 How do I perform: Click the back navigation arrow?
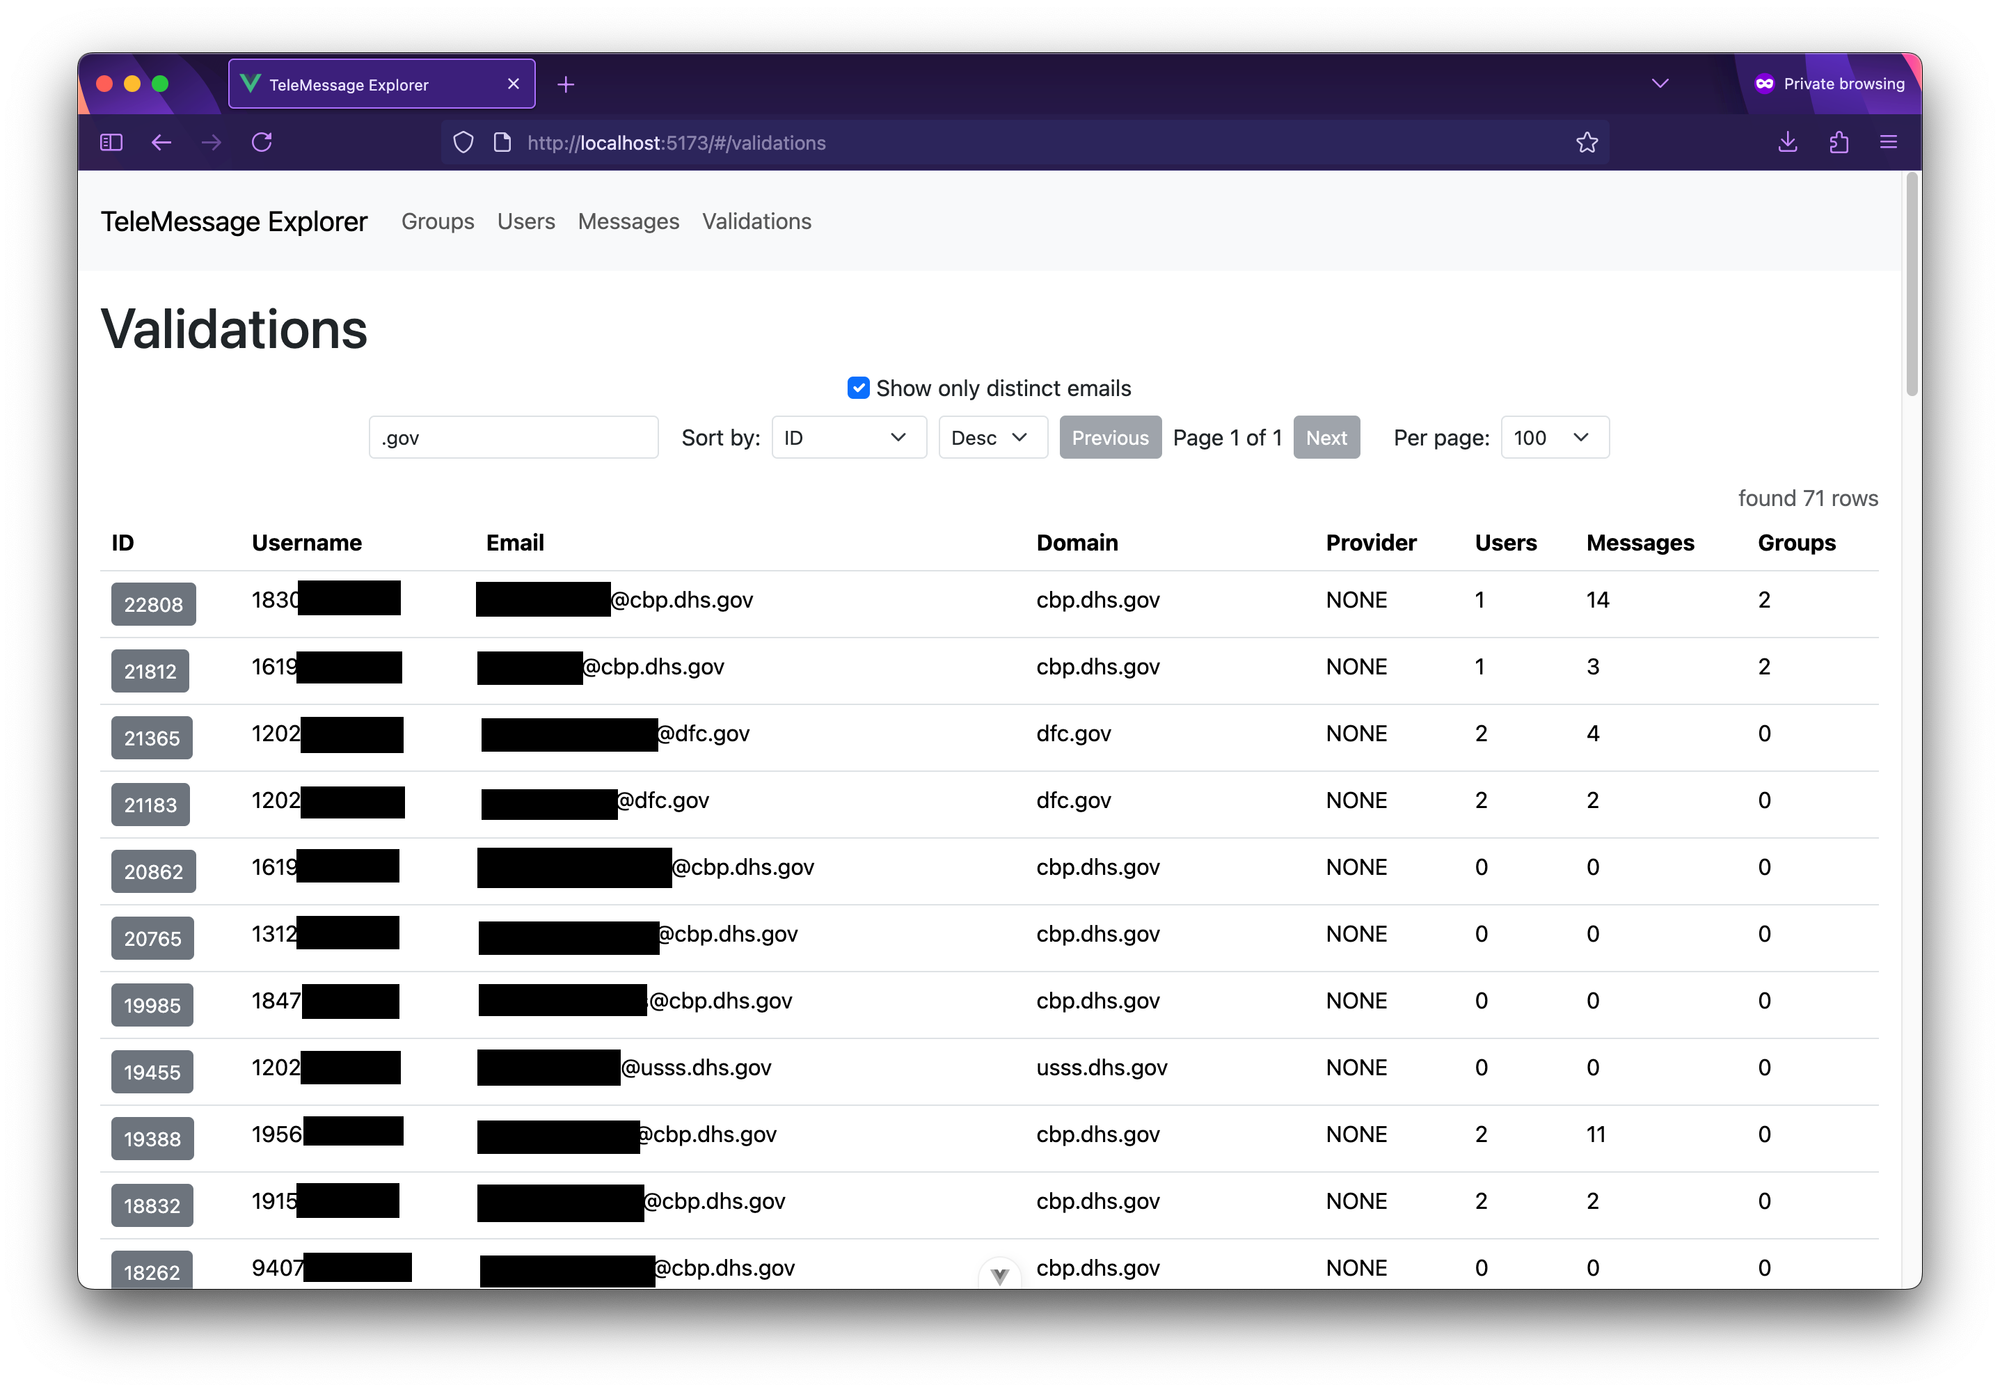click(161, 142)
